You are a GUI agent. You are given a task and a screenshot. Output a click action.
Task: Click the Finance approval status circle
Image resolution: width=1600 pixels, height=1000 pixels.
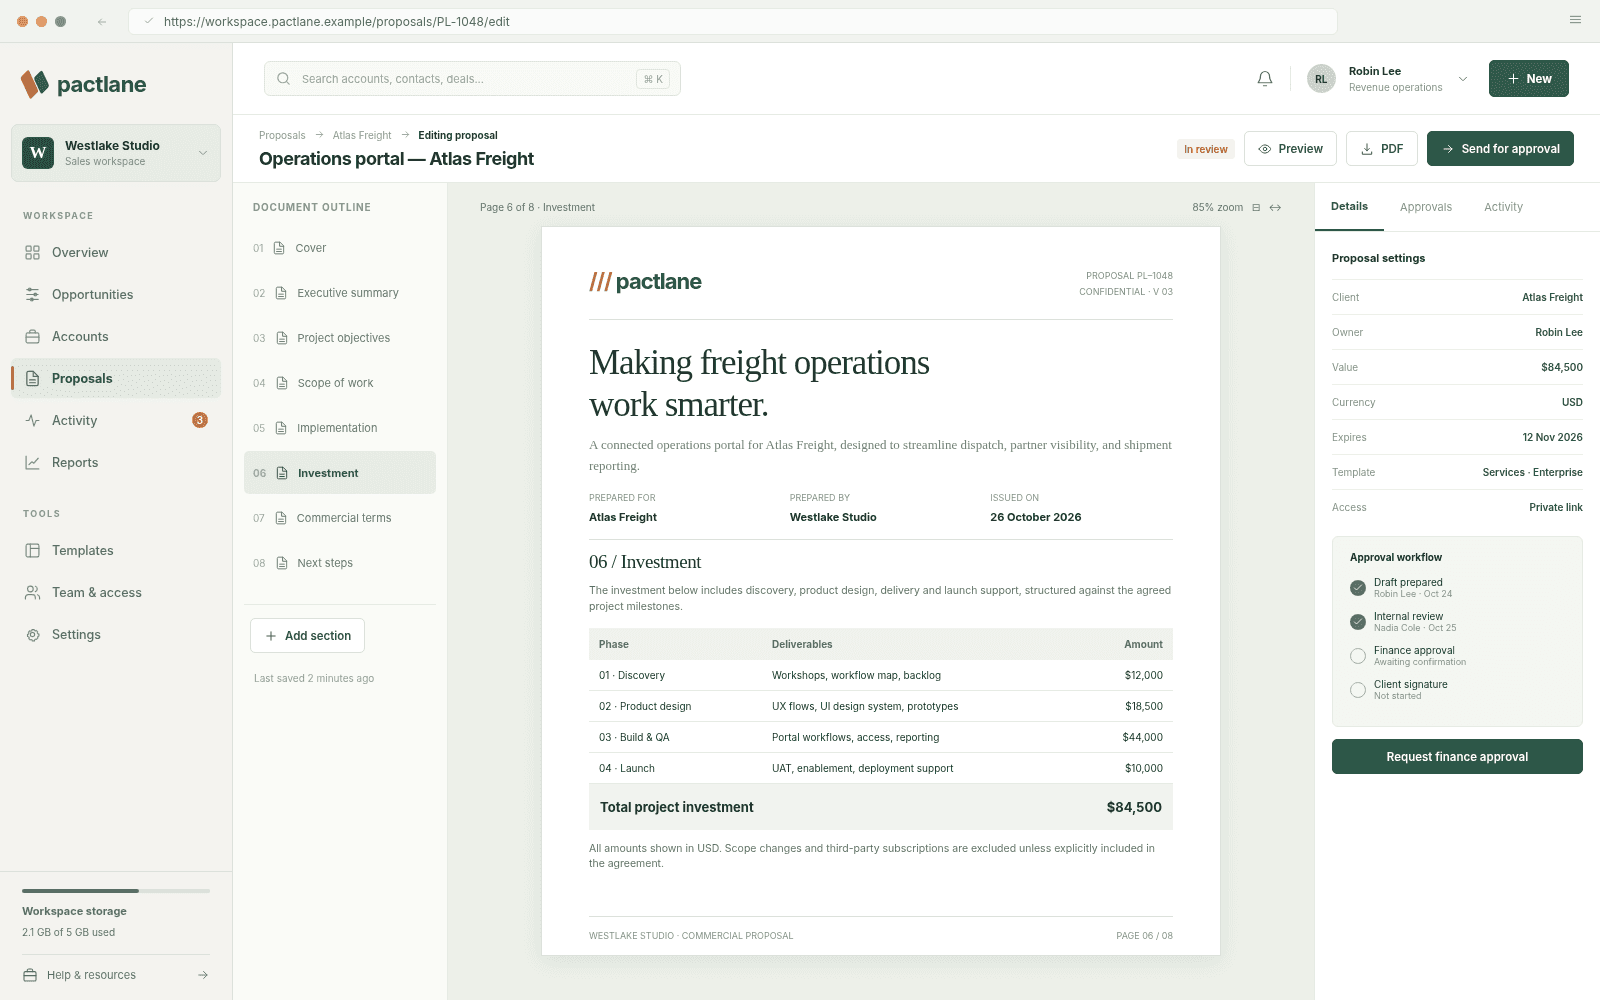click(1358, 656)
